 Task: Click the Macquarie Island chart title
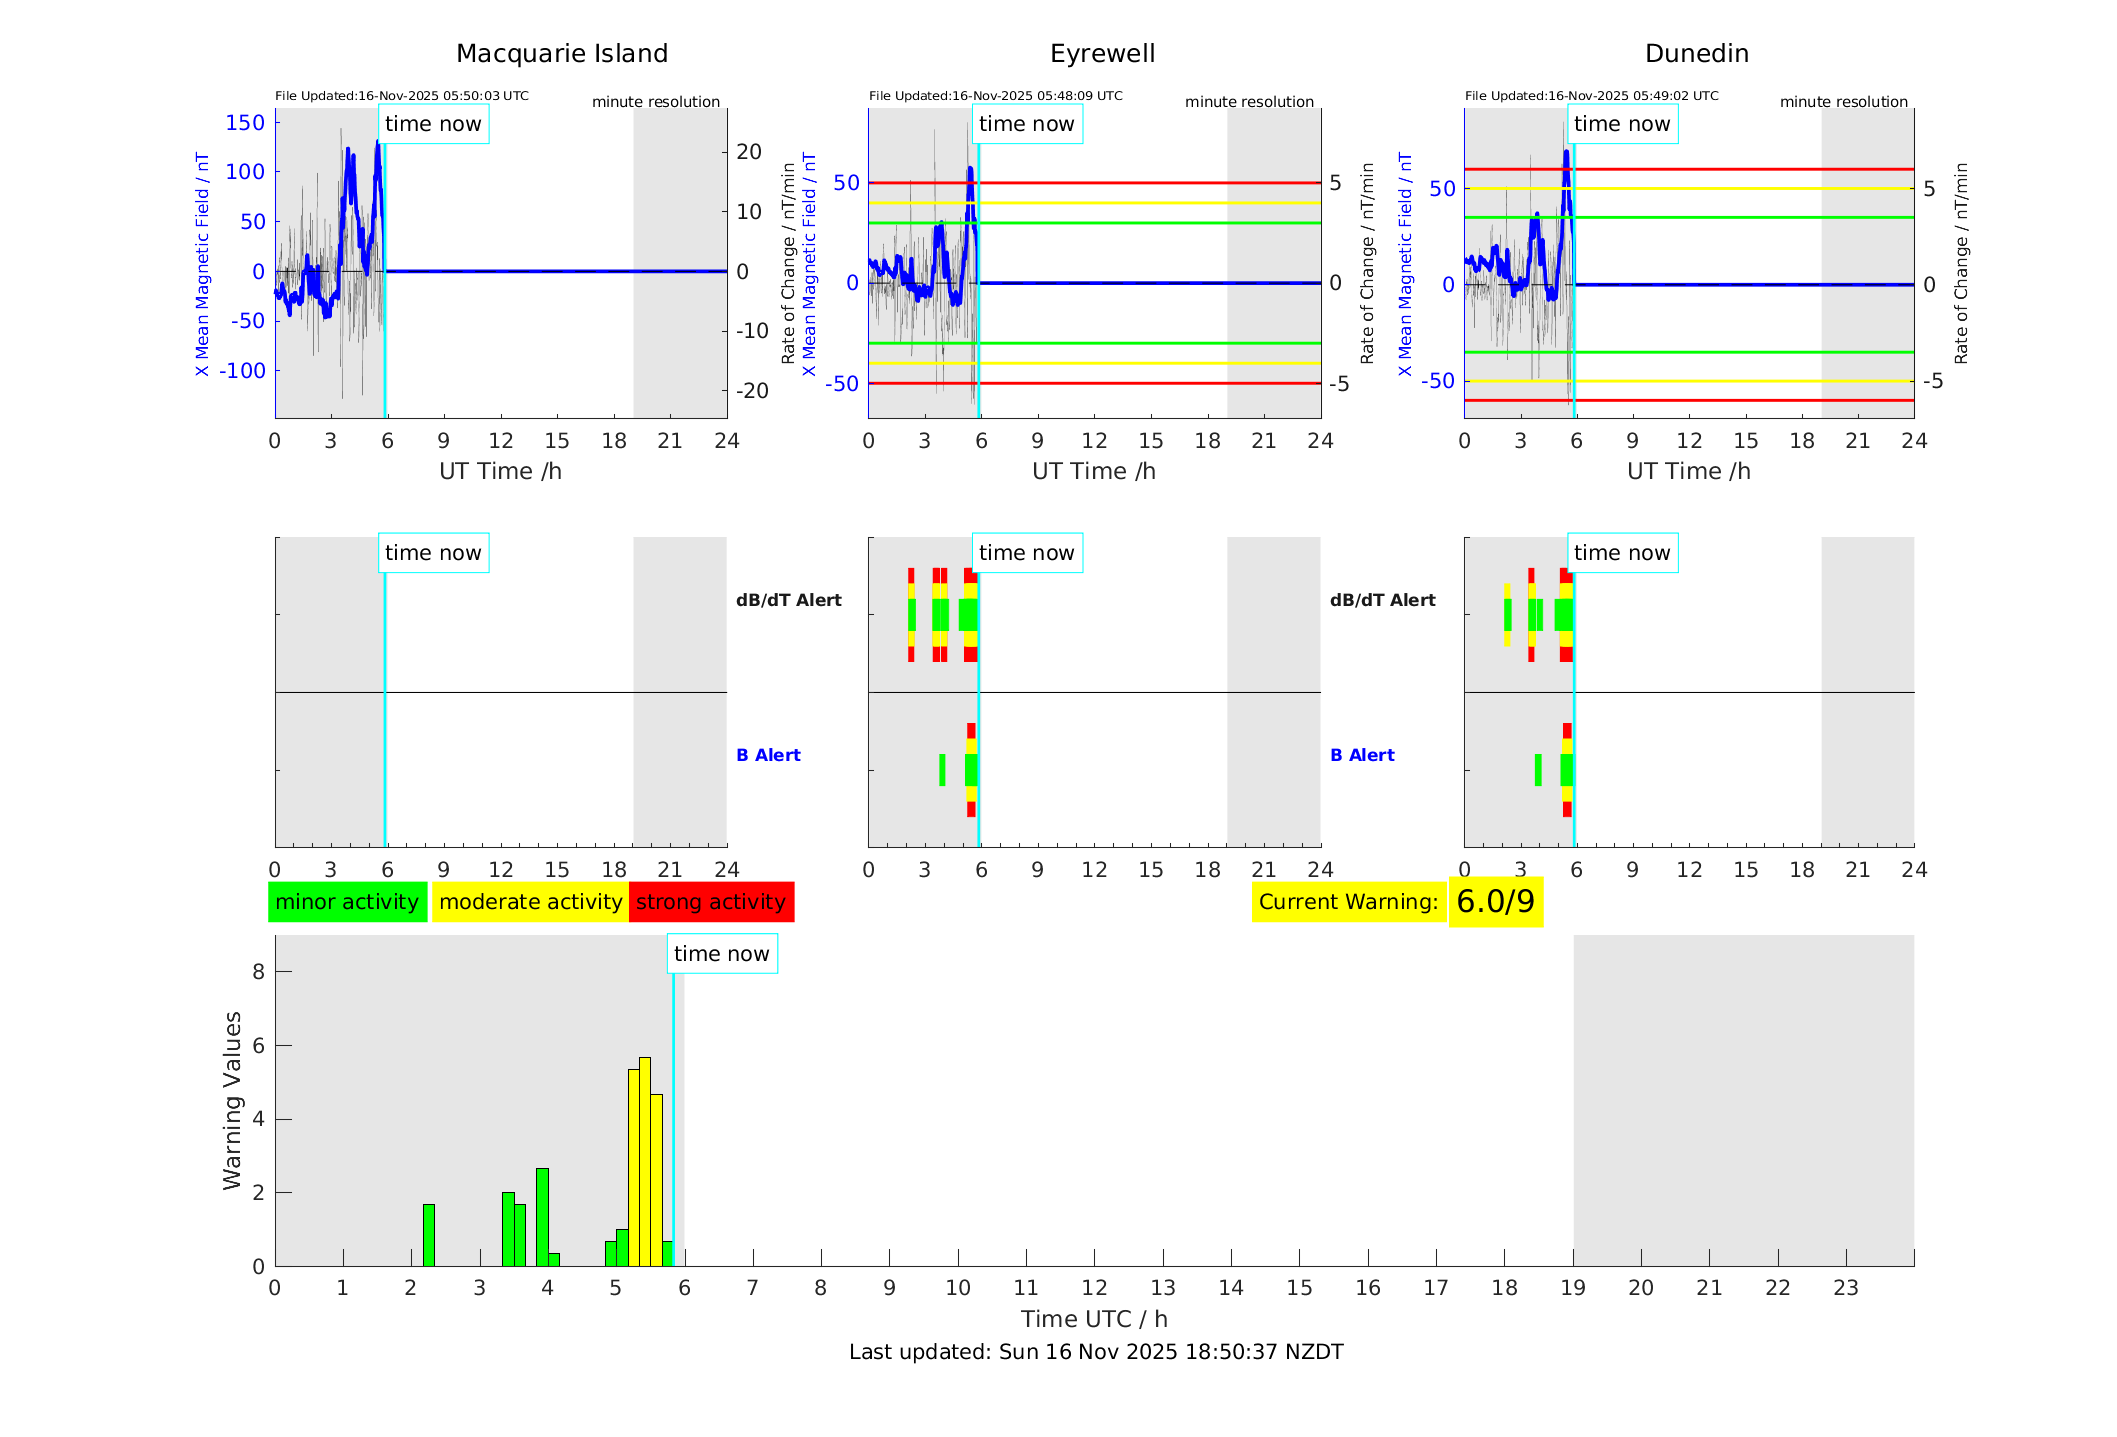tap(562, 54)
